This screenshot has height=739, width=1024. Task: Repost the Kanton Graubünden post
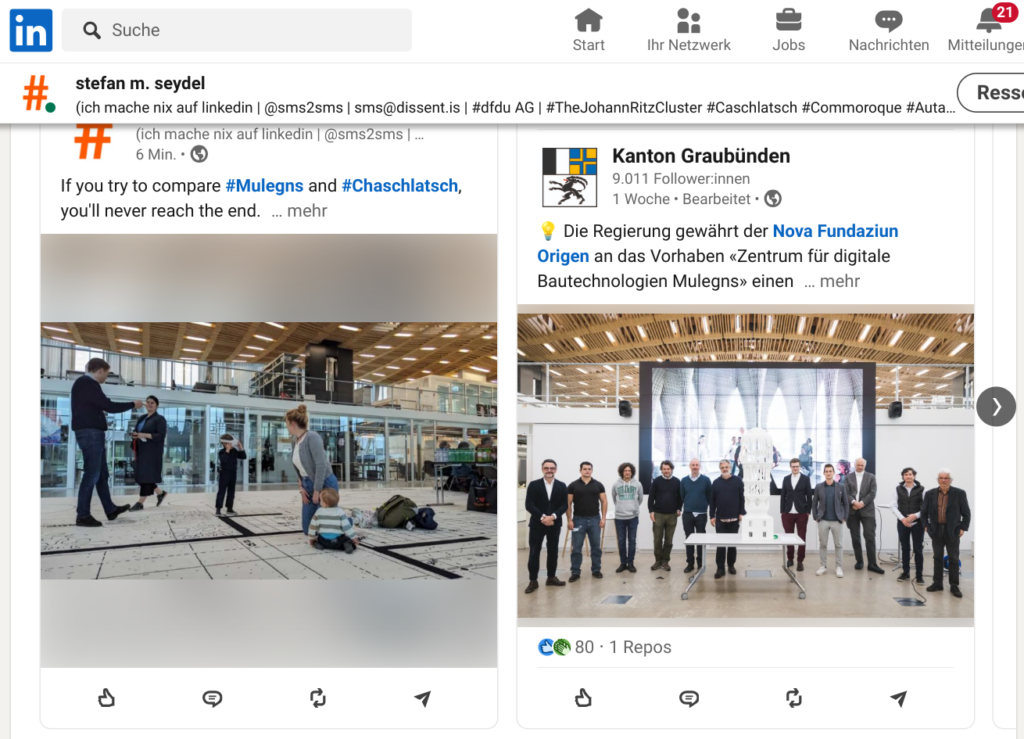[794, 698]
